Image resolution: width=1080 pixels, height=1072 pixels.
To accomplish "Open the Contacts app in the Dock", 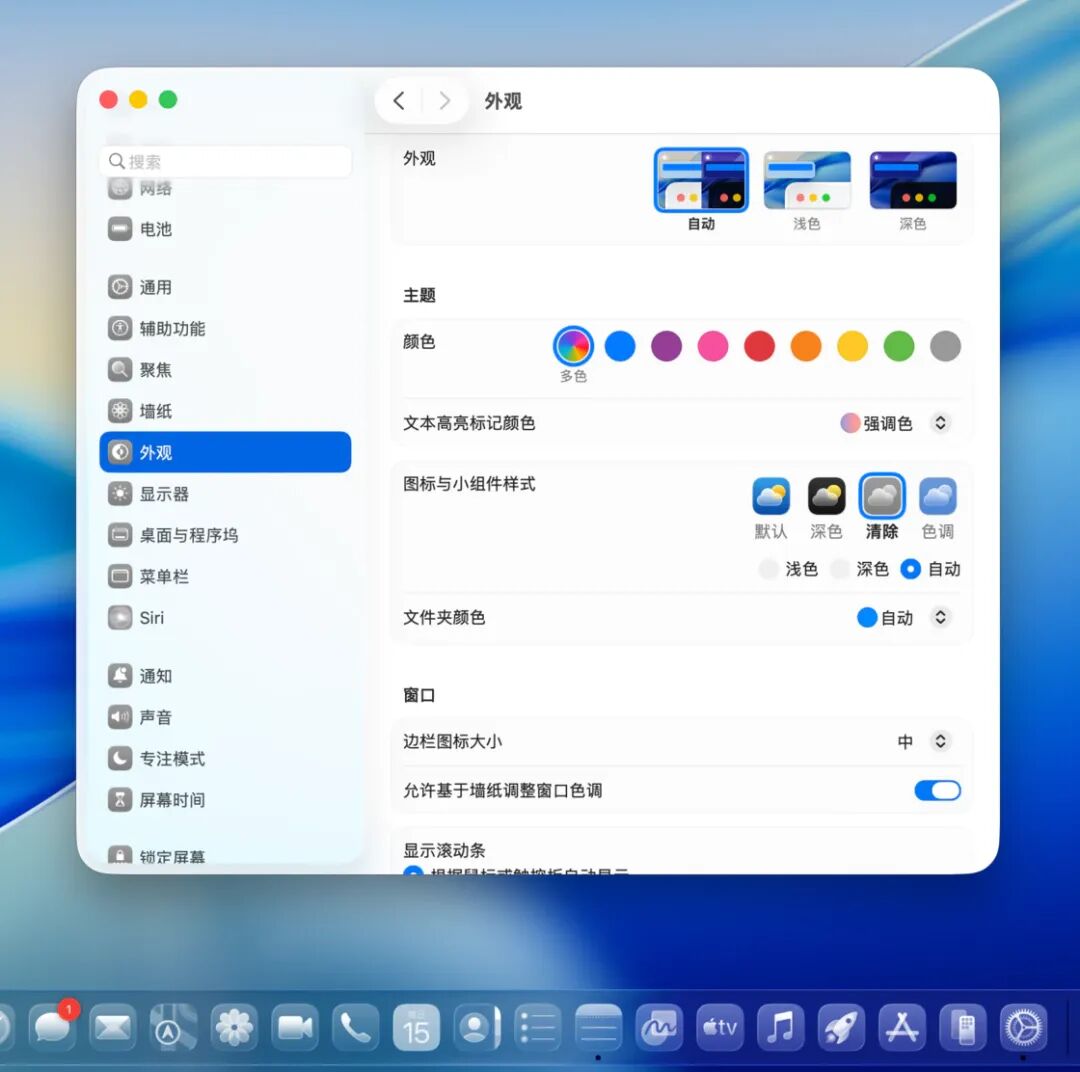I will click(x=477, y=1027).
